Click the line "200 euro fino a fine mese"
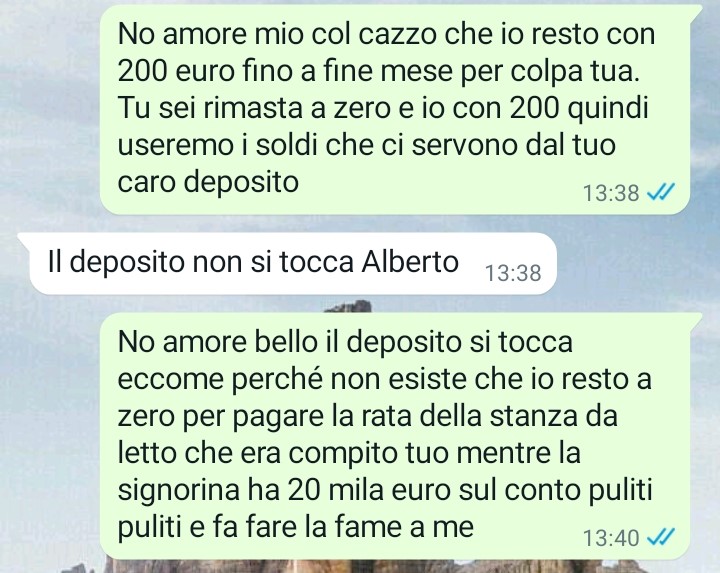Image resolution: width=720 pixels, height=573 pixels. 379,72
